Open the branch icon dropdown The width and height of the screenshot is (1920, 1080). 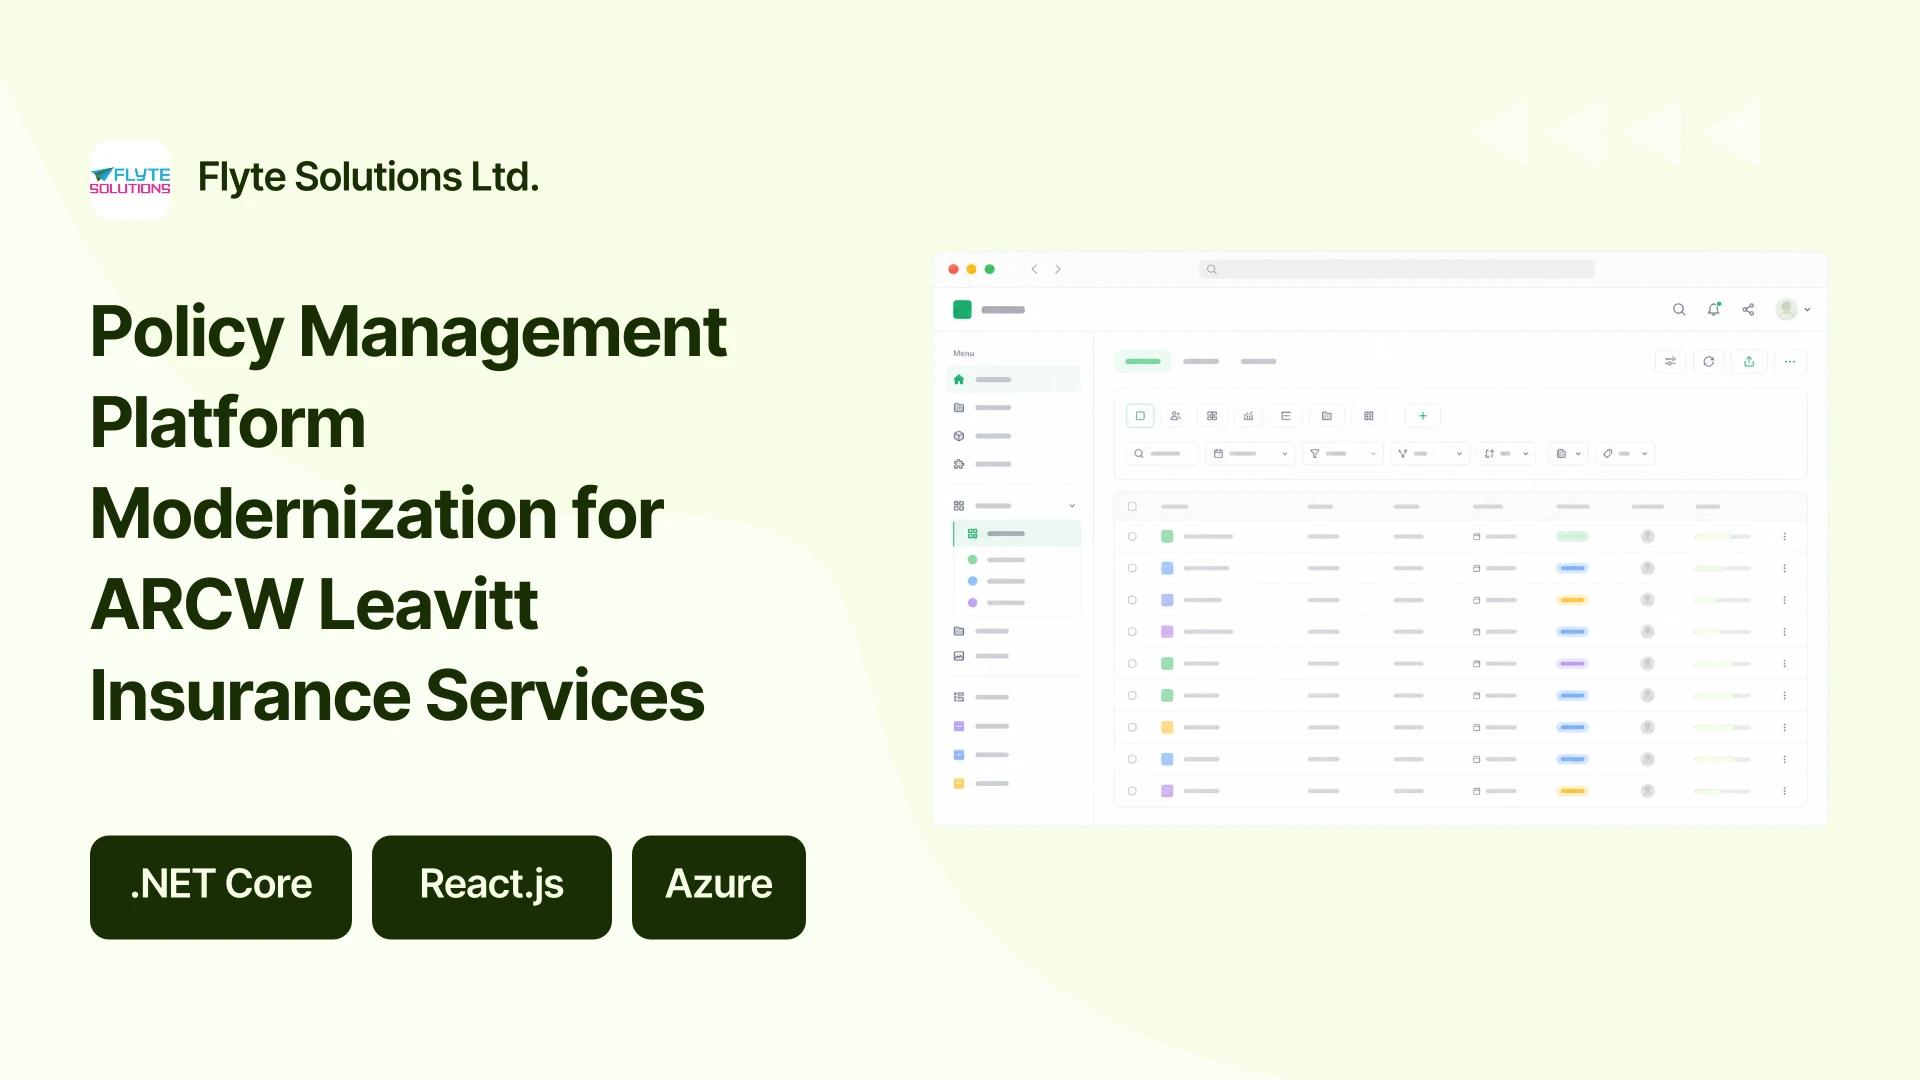pyautogui.click(x=1430, y=454)
